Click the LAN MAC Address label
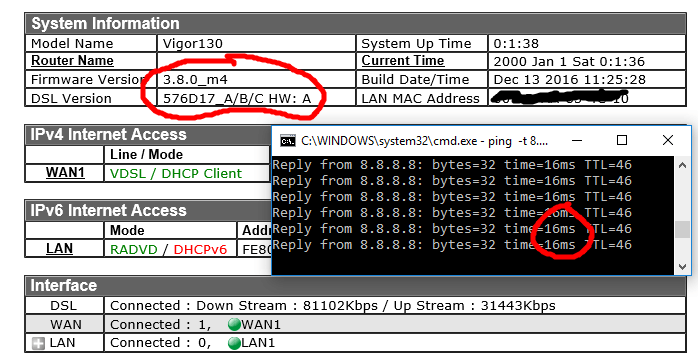 pos(420,98)
